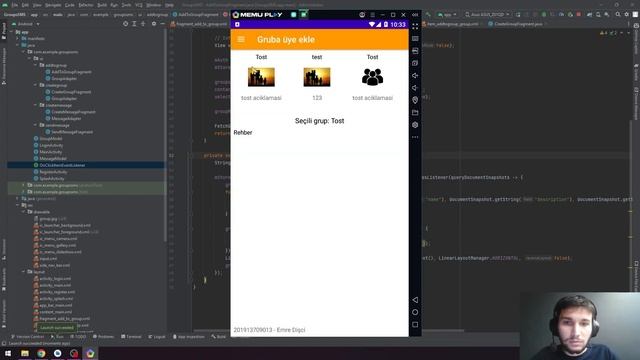The height and width of the screenshot is (360, 640).
Task: Collapse the createmessage package
Action: [36, 105]
